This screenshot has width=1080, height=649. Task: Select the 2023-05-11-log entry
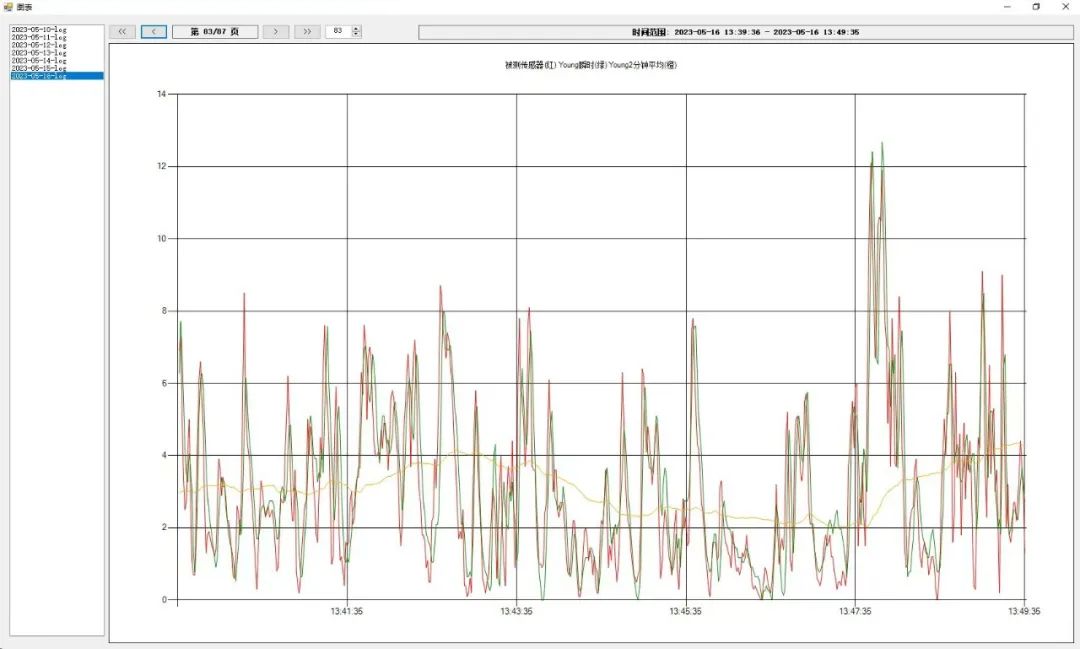pyautogui.click(x=39, y=38)
